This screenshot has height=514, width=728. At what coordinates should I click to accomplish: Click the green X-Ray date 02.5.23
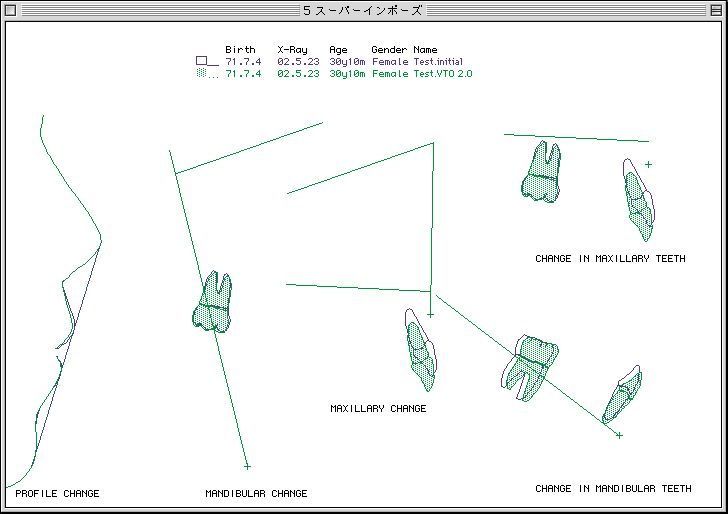point(299,73)
